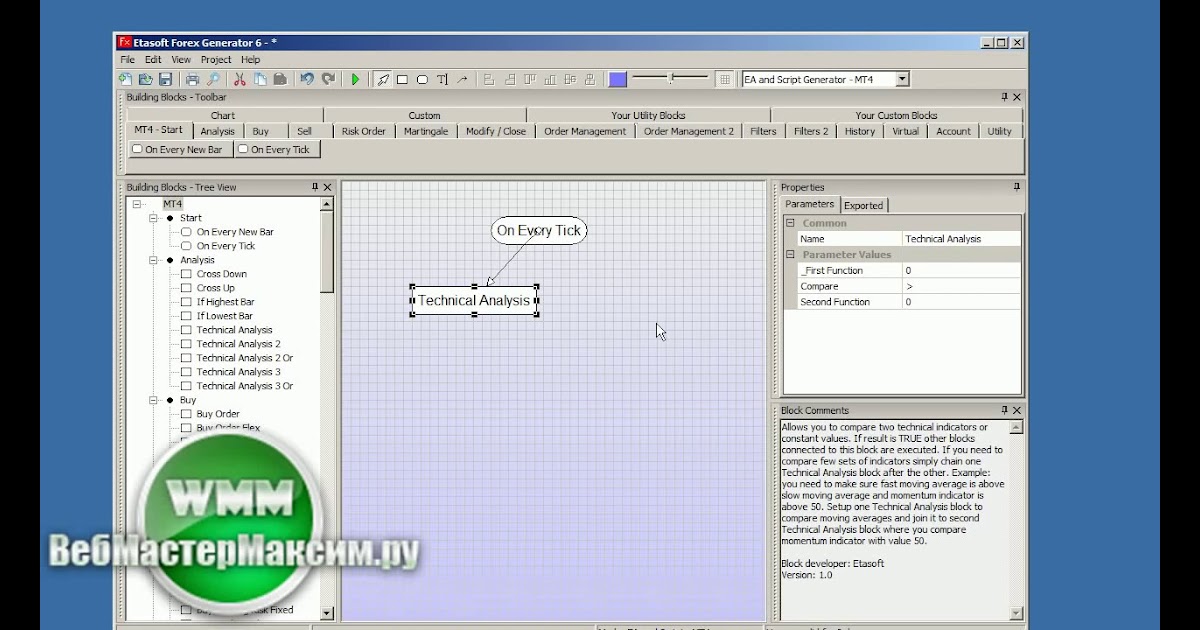Click the zoom slider in the toolbar
This screenshot has width=1200, height=630.
click(670, 78)
